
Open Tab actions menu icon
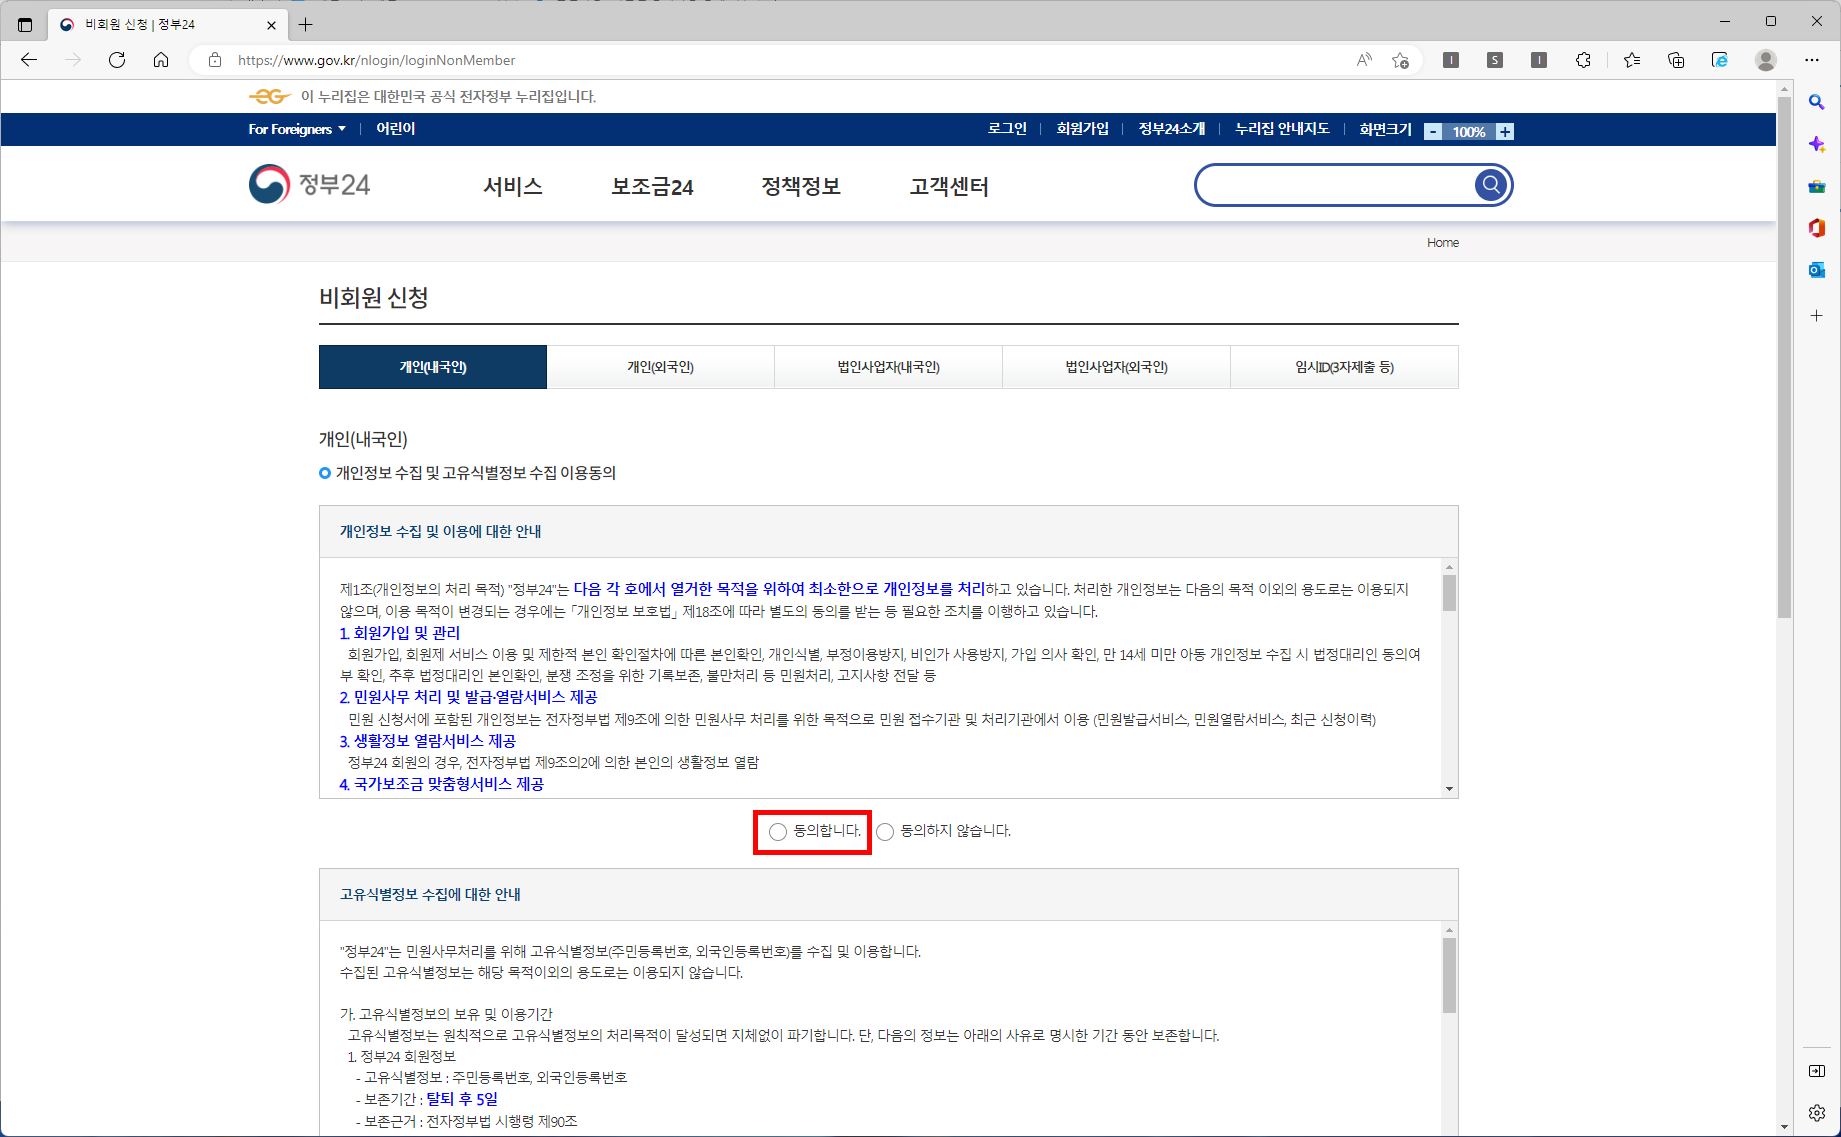tap(25, 24)
